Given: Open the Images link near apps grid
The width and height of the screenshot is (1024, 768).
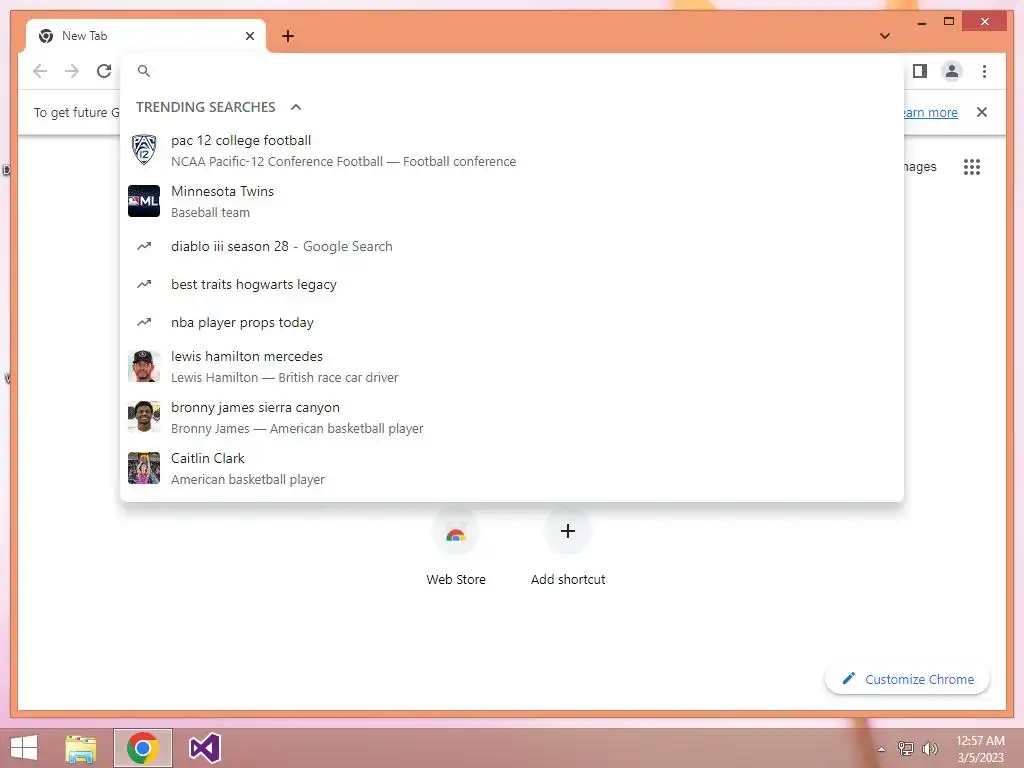Looking at the screenshot, I should tap(920, 167).
